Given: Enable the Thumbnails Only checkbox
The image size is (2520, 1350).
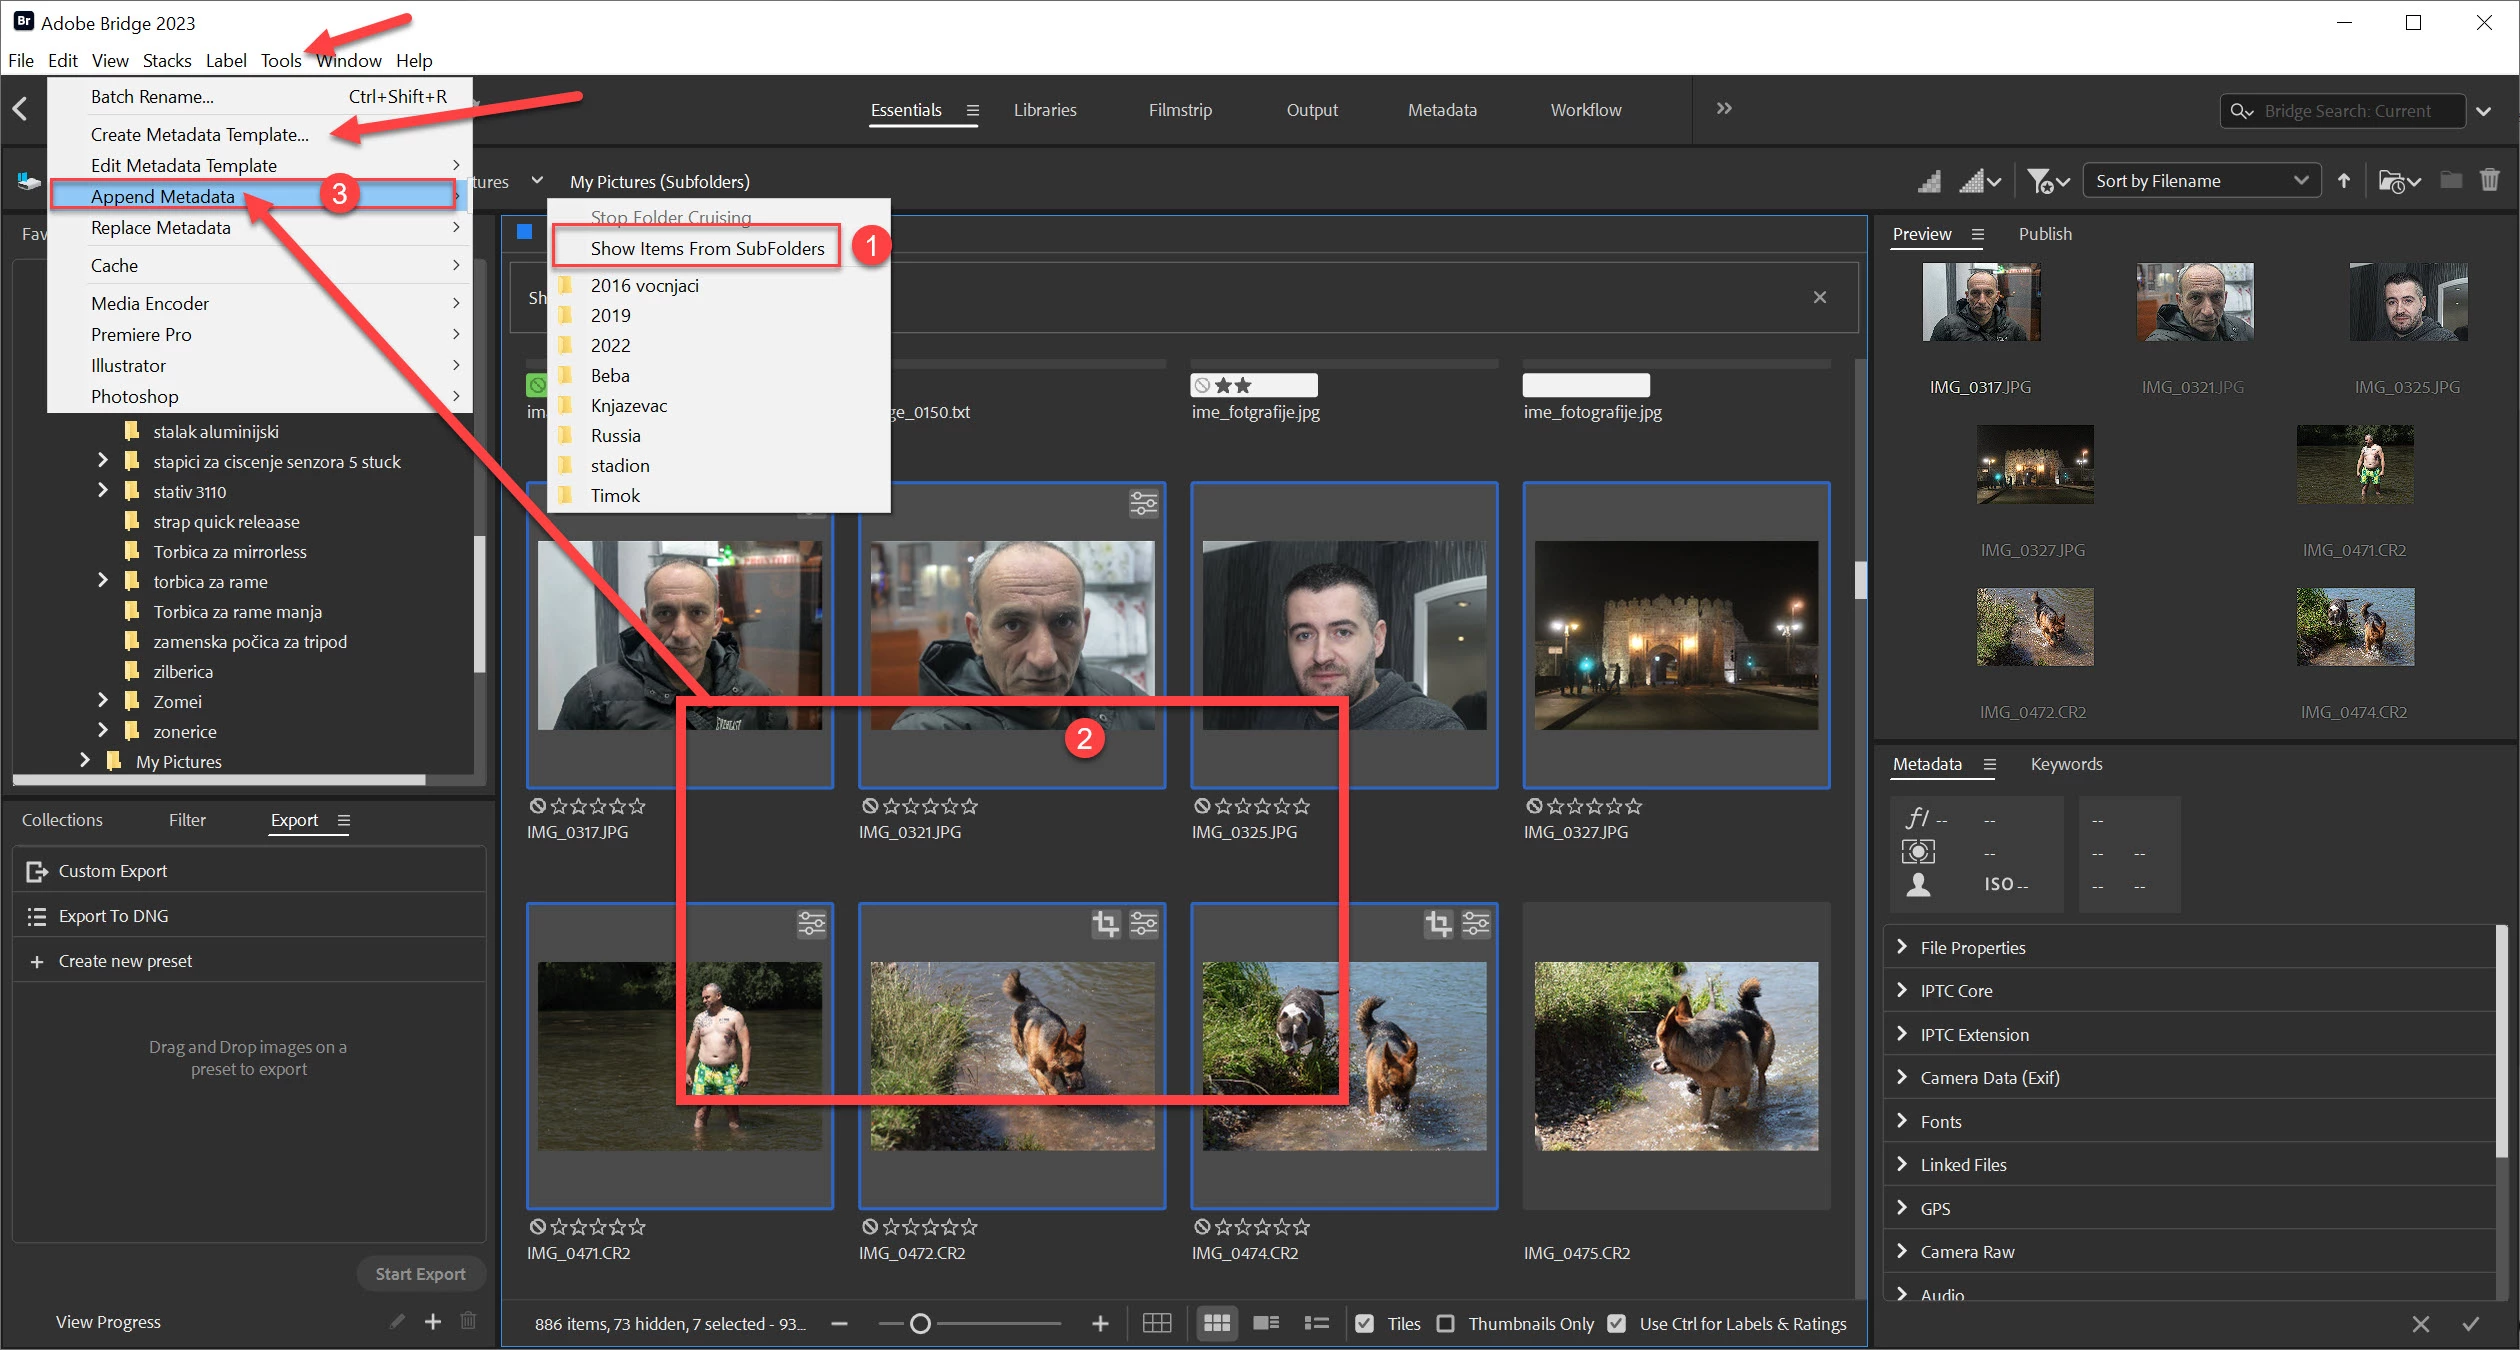Looking at the screenshot, I should (1445, 1323).
